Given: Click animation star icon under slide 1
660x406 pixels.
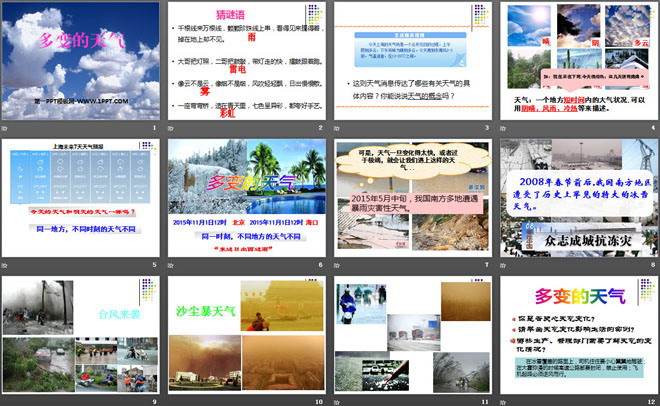Looking at the screenshot, I should click(x=5, y=128).
